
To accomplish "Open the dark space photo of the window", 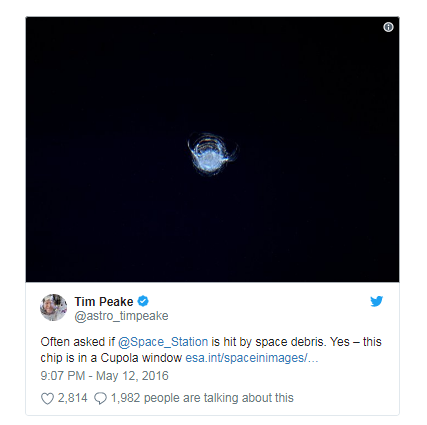I will (212, 149).
